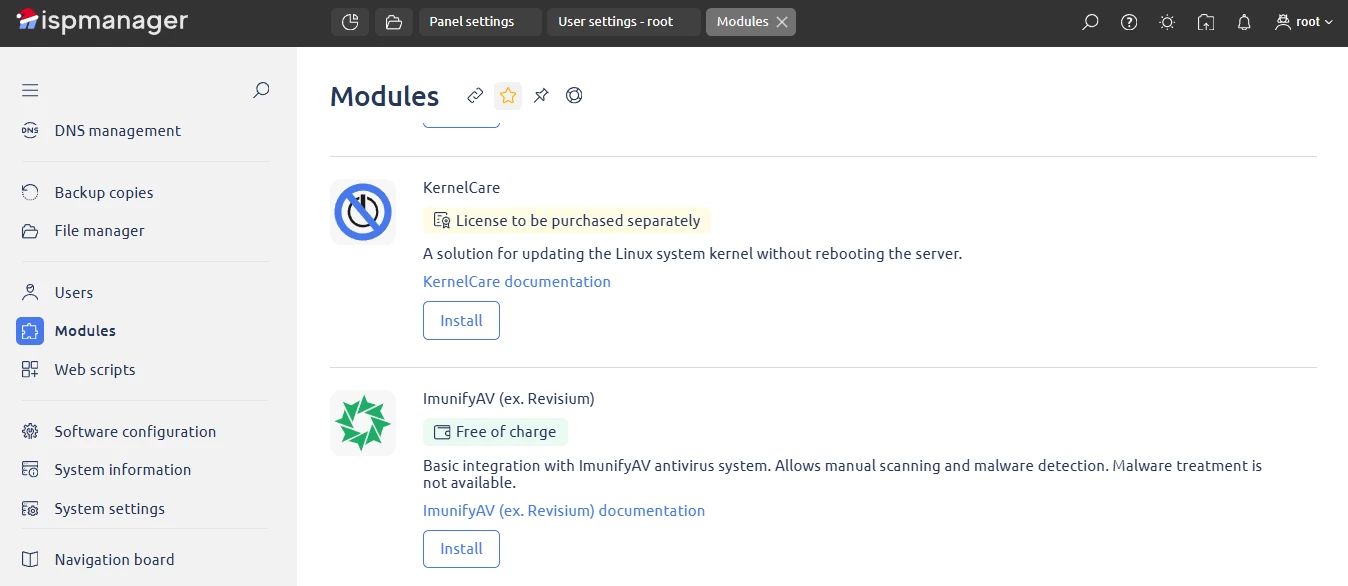Switch to the User settings - root tab
This screenshot has width=1348, height=586.
(x=615, y=21)
